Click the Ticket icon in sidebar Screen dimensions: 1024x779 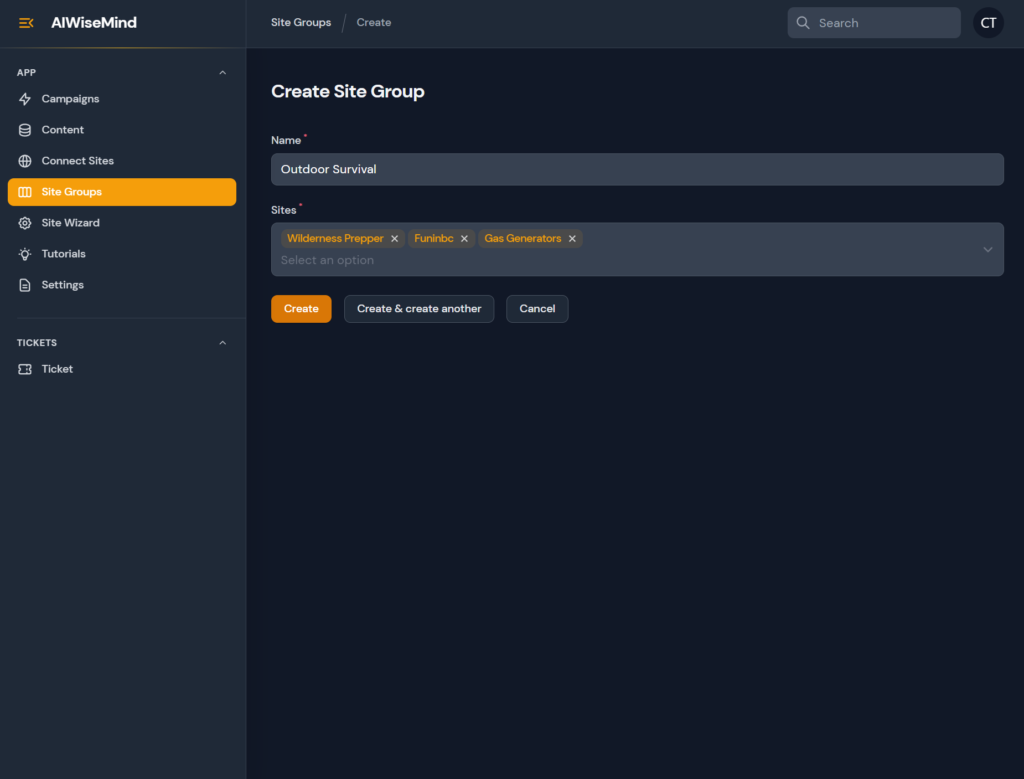click(25, 369)
